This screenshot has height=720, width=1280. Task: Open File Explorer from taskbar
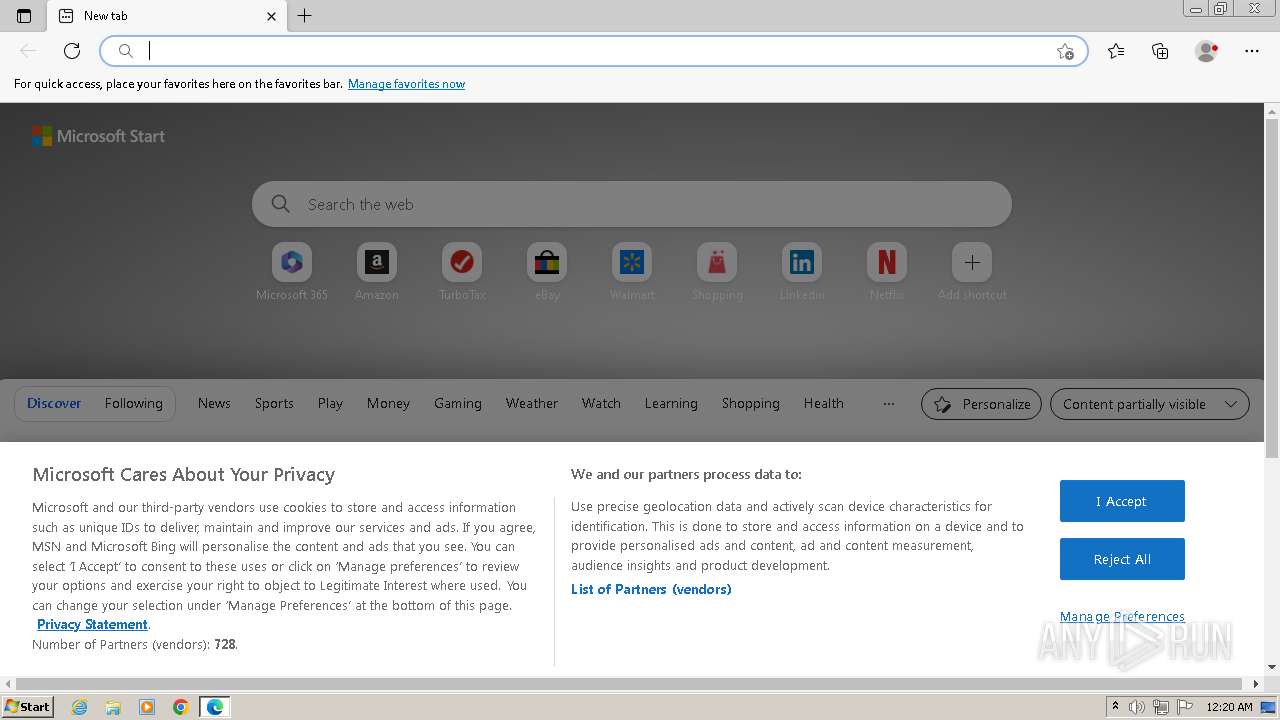click(x=113, y=707)
